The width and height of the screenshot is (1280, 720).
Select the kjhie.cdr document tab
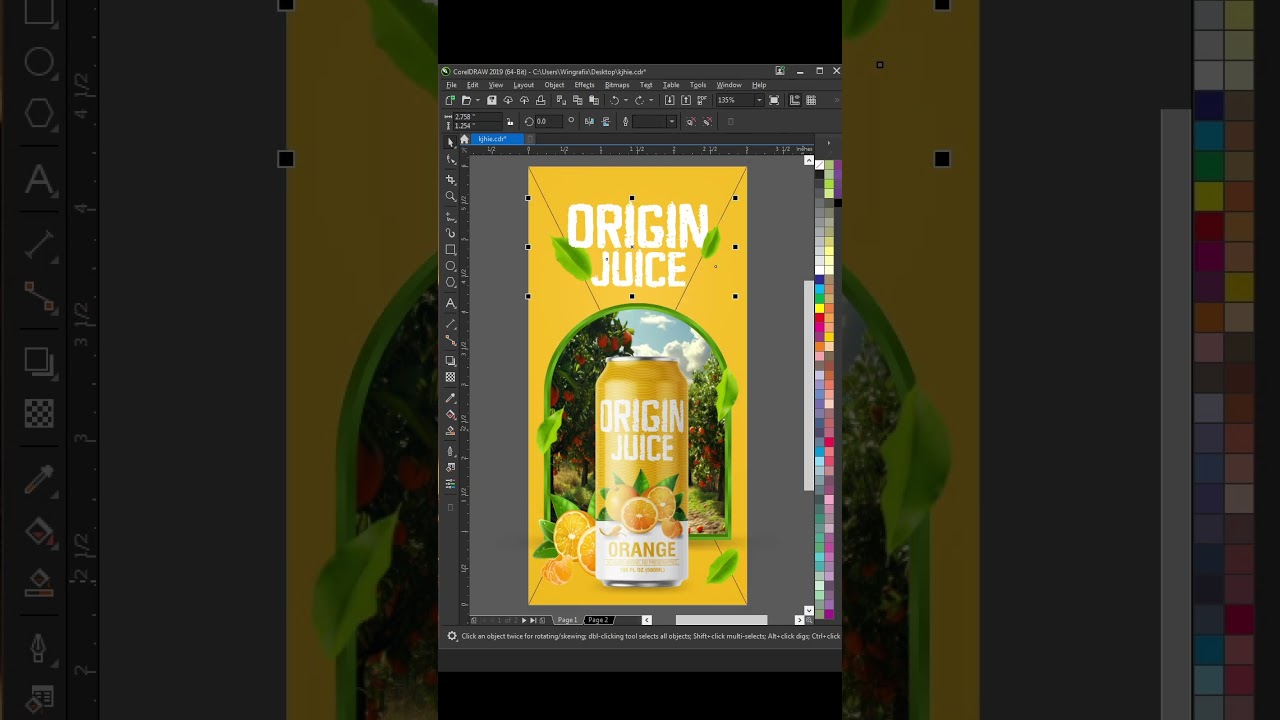[497, 139]
